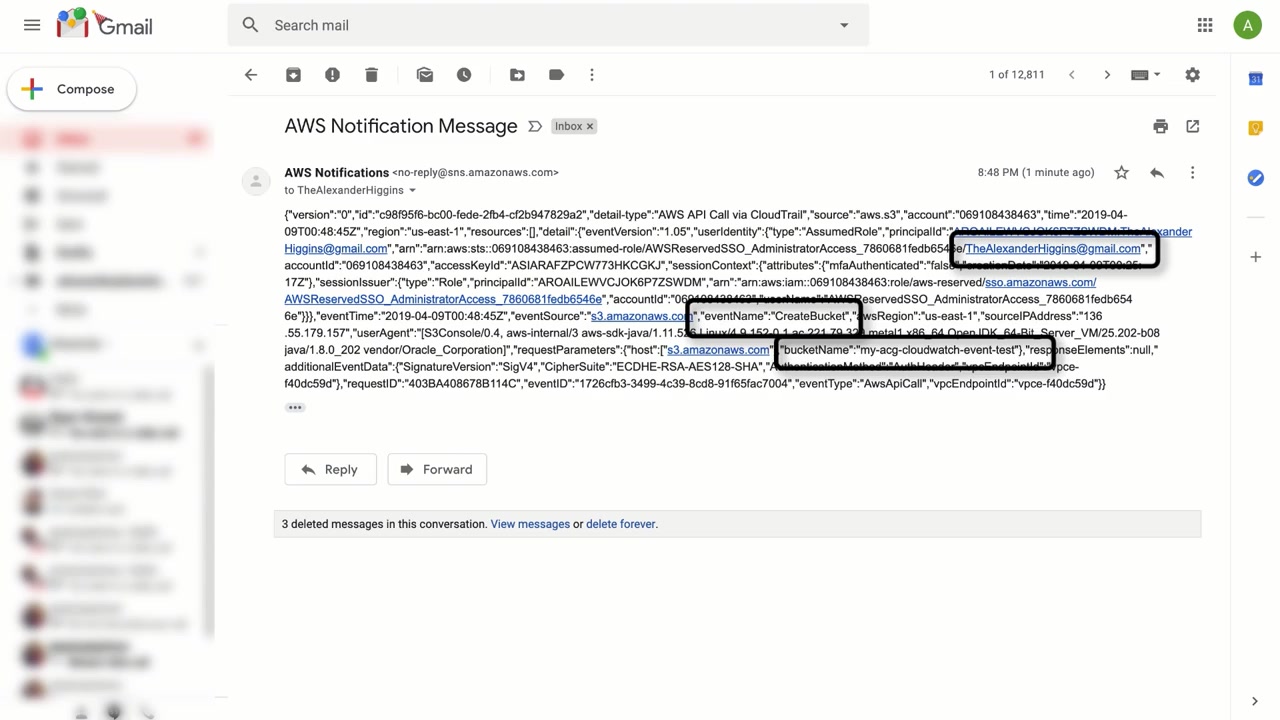The height and width of the screenshot is (720, 1280).
Task: Report this message as spam
Action: 332,75
